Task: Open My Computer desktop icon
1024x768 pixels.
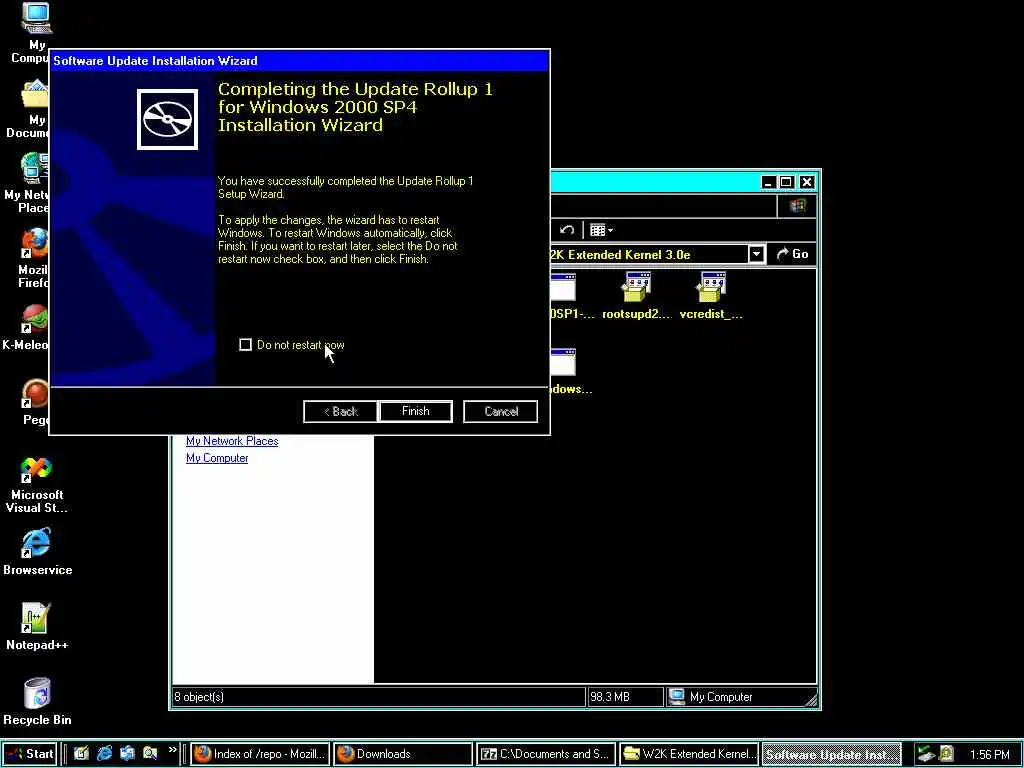Action: point(36,33)
